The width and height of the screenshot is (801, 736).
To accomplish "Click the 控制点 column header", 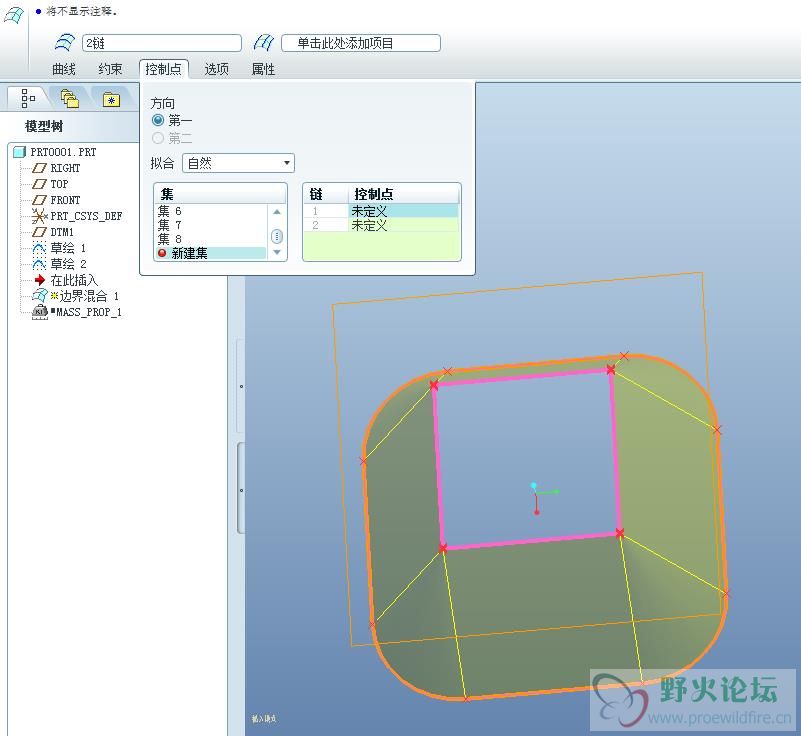I will point(405,194).
